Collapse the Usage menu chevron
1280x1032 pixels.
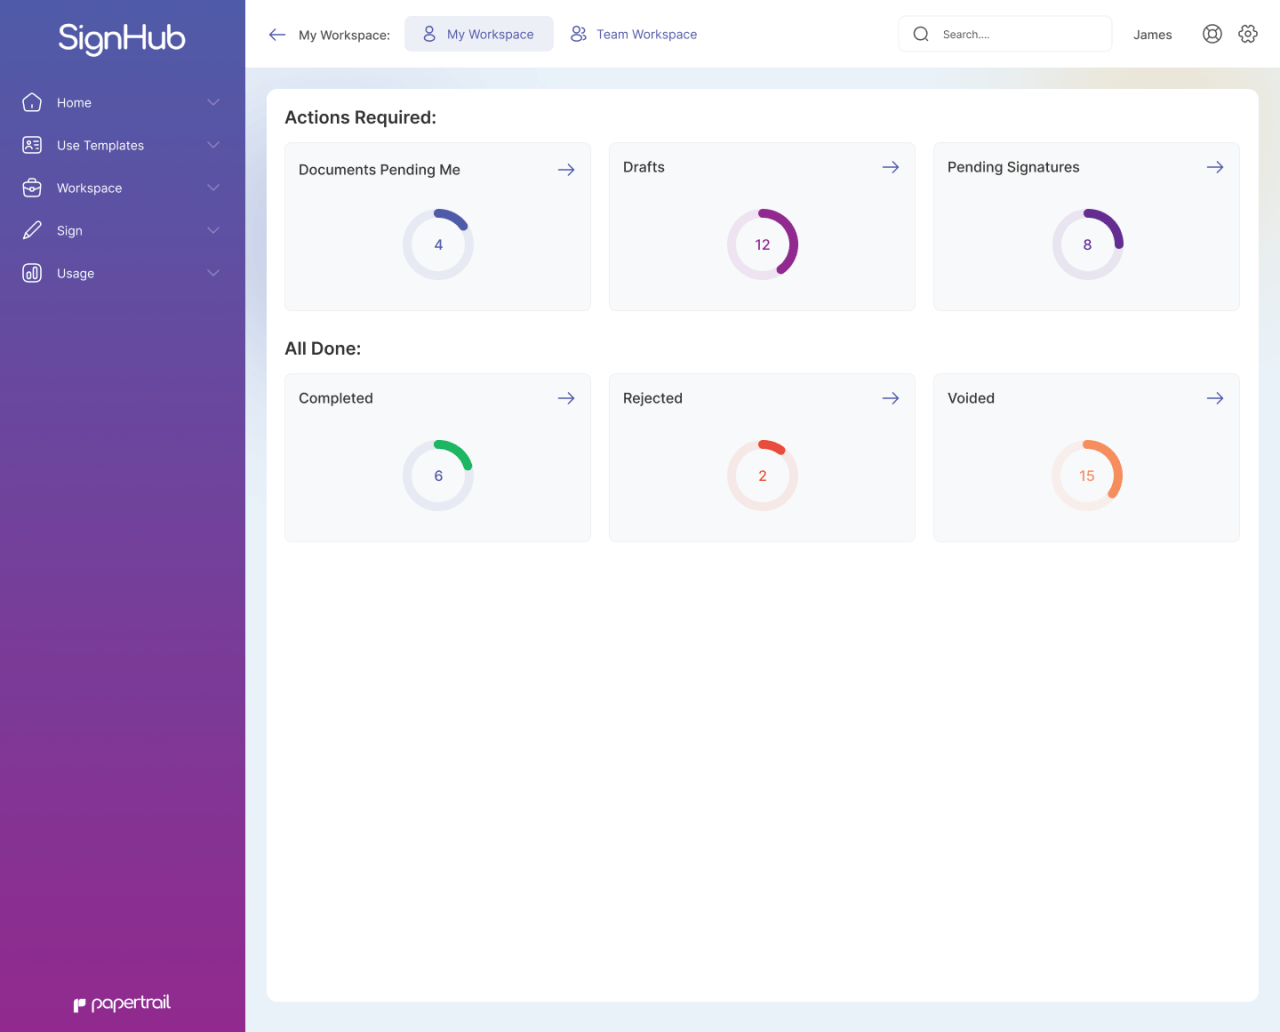[x=213, y=272]
